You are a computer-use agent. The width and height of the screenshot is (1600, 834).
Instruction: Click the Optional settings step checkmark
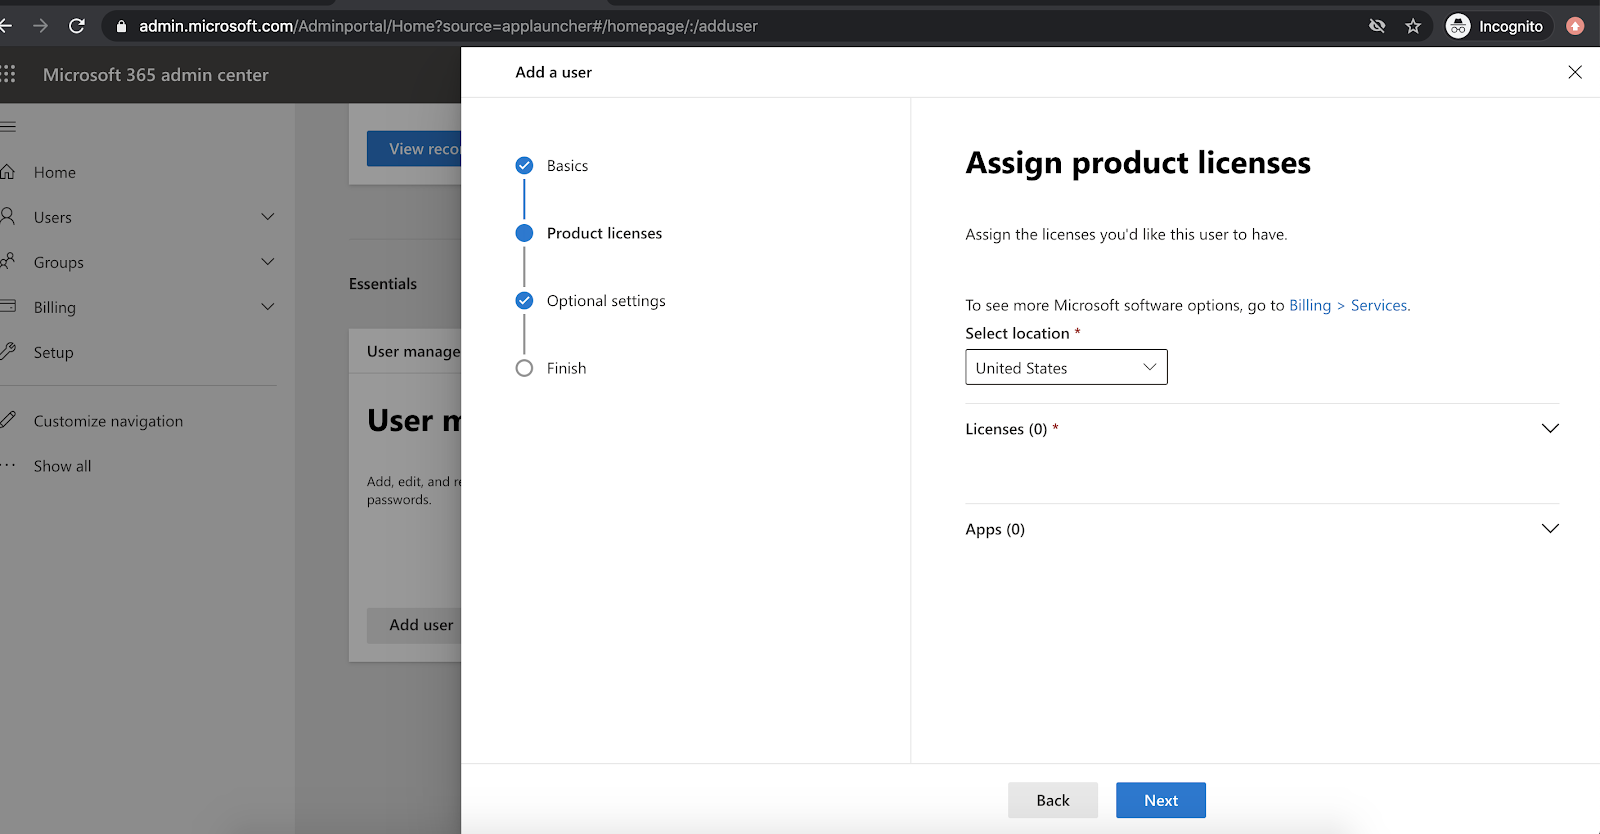pos(524,300)
